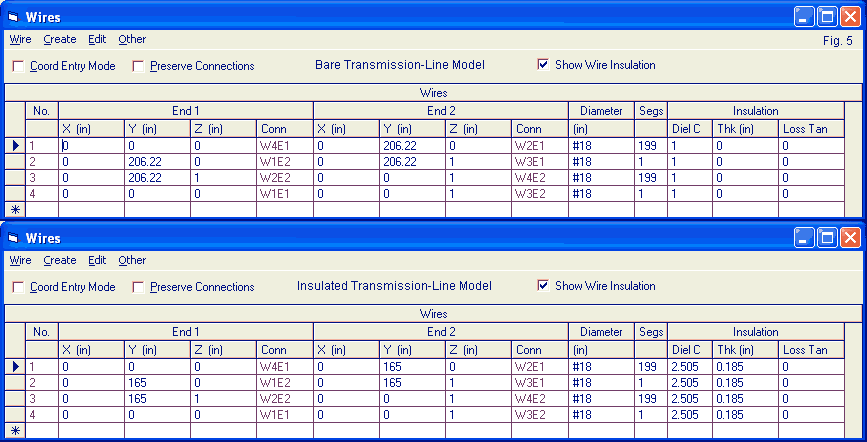Open the Wire menu in the top window
867x442 pixels.
tap(20, 39)
